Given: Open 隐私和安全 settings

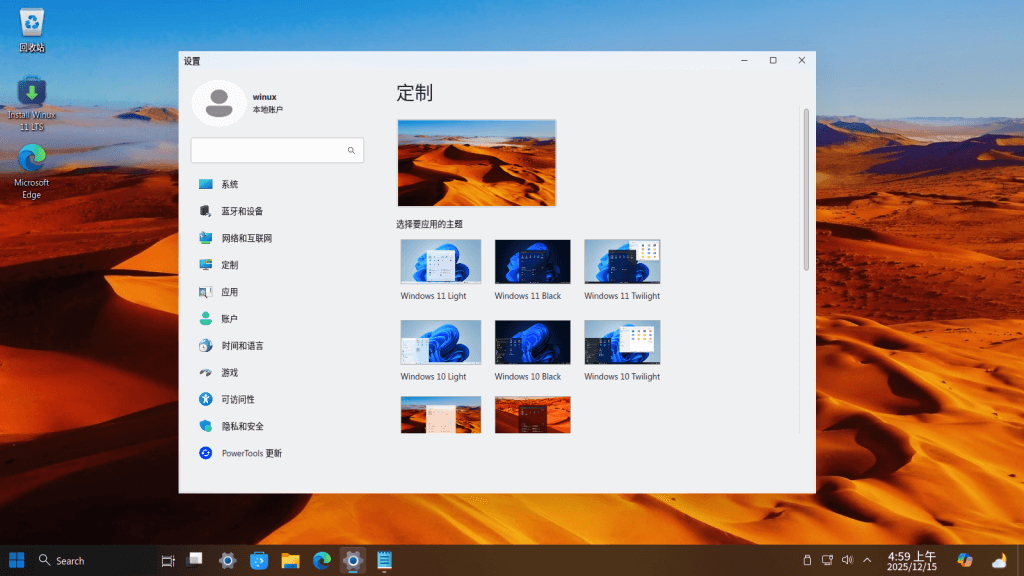Looking at the screenshot, I should [x=277, y=426].
